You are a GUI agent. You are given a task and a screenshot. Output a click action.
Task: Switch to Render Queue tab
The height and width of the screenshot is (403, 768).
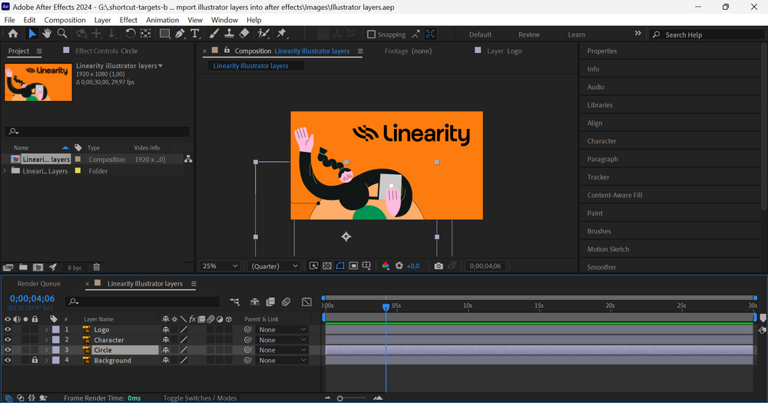pyautogui.click(x=39, y=284)
